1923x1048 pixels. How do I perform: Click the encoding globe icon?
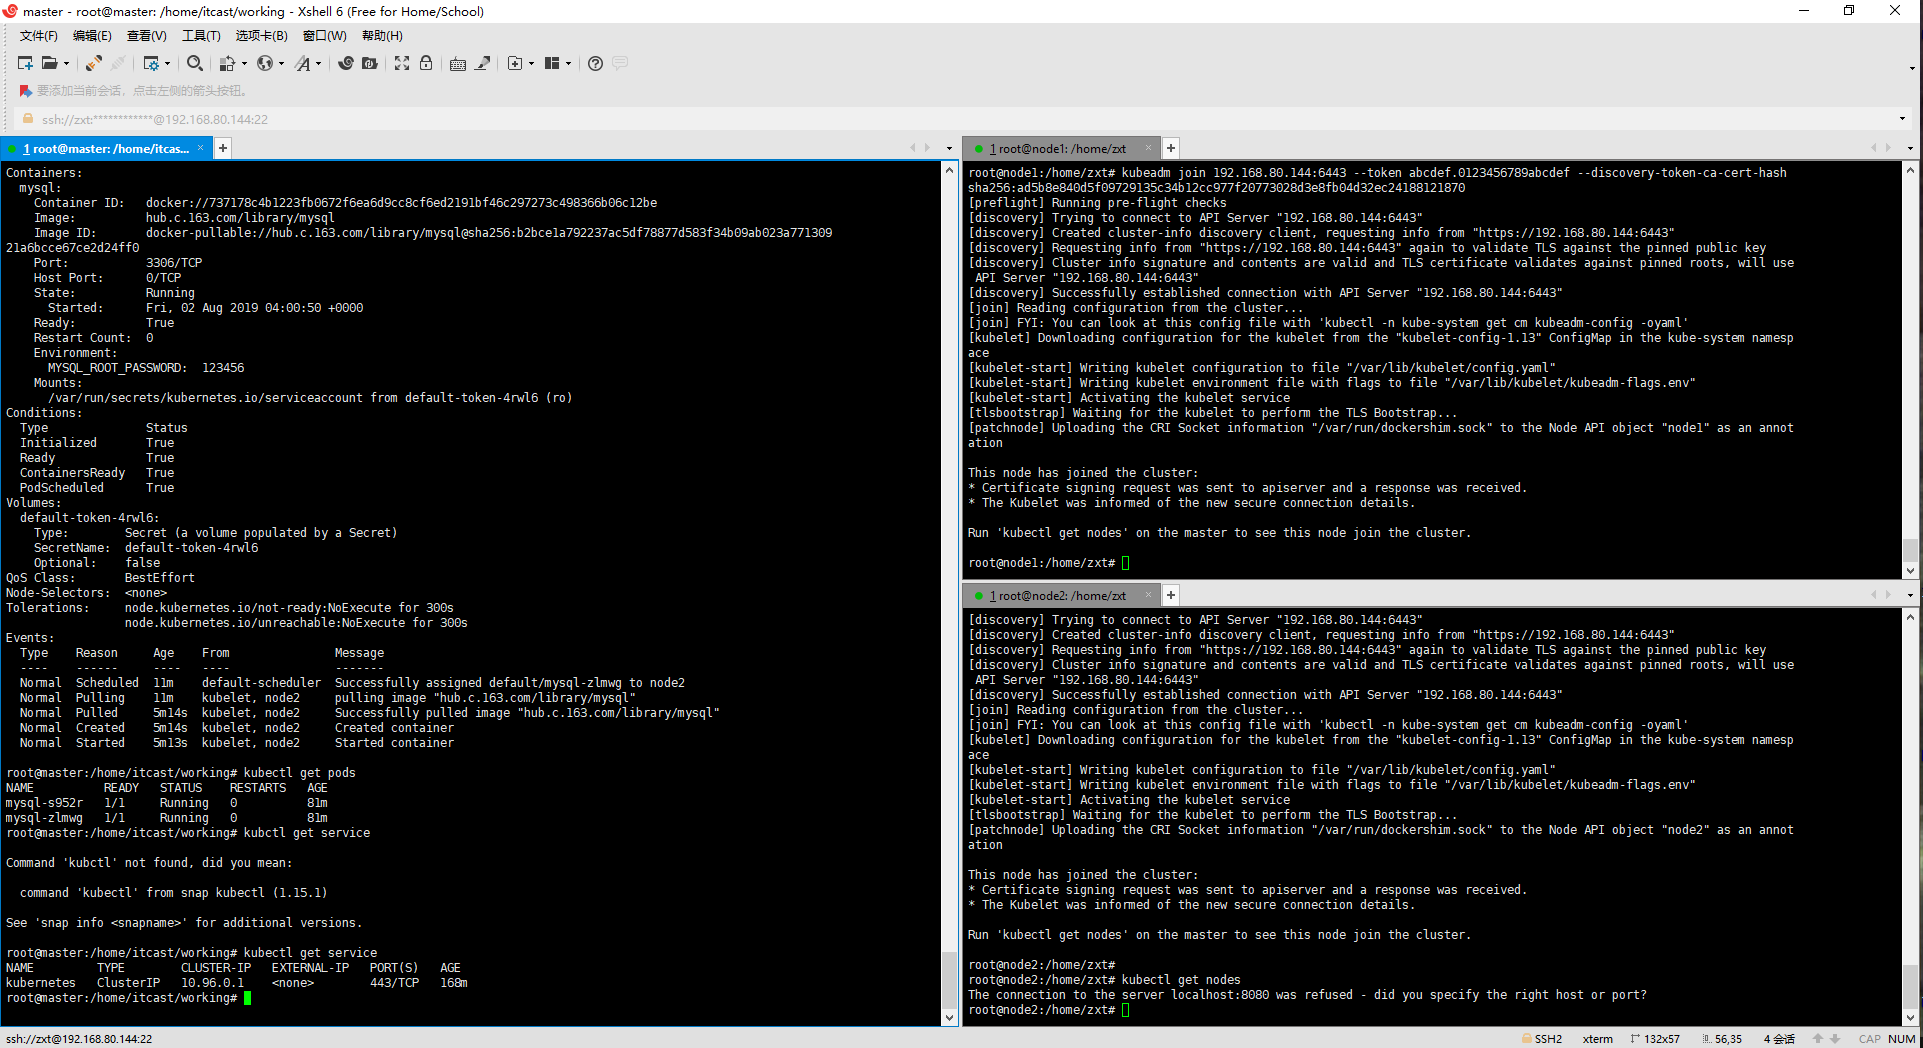click(265, 63)
